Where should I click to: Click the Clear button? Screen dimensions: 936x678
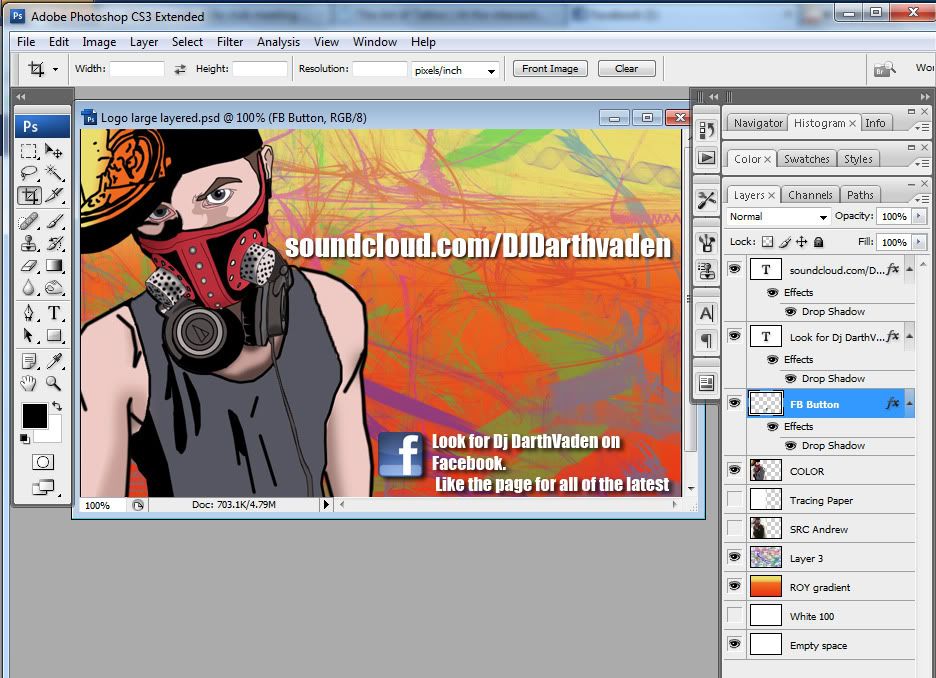(x=626, y=69)
